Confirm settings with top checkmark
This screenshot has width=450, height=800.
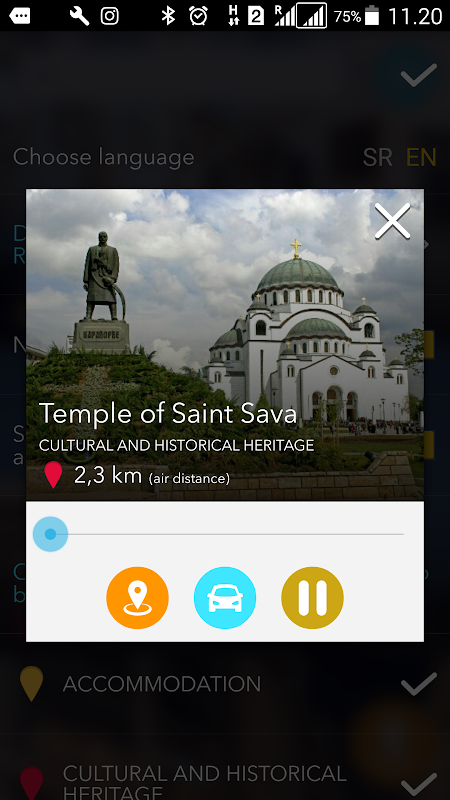[x=419, y=75]
